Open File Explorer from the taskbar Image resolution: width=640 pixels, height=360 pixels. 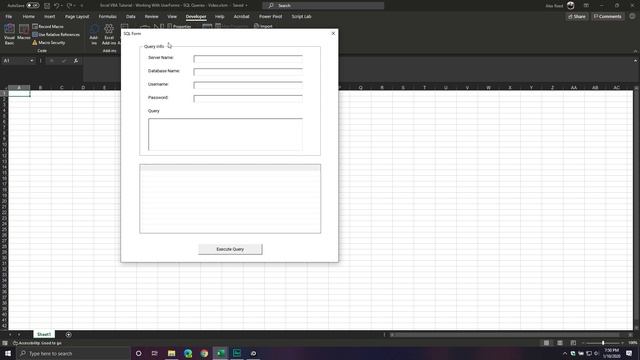pyautogui.click(x=171, y=353)
